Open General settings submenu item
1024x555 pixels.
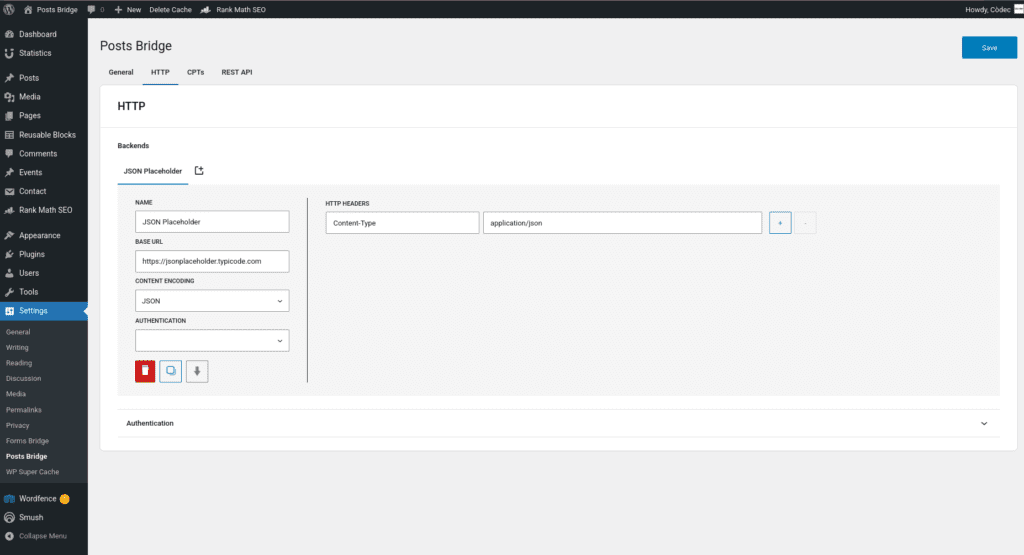tap(18, 332)
